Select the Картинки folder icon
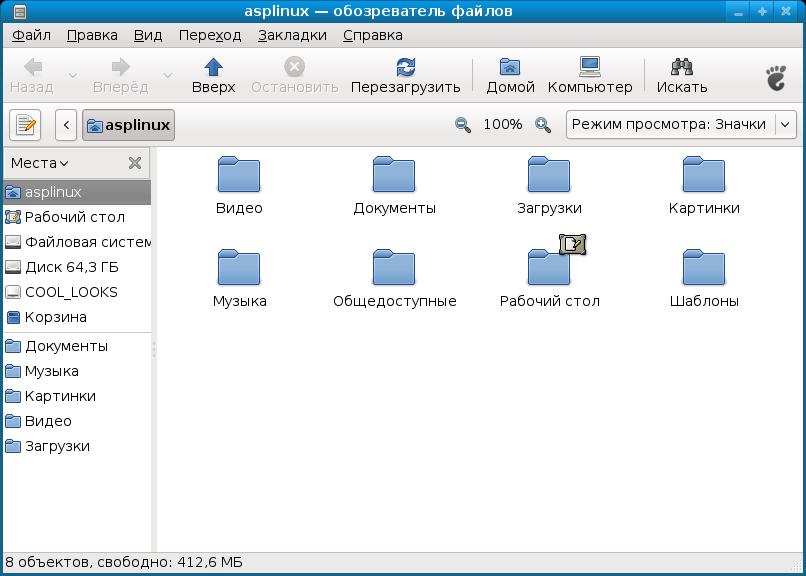This screenshot has height=576, width=806. (x=704, y=175)
